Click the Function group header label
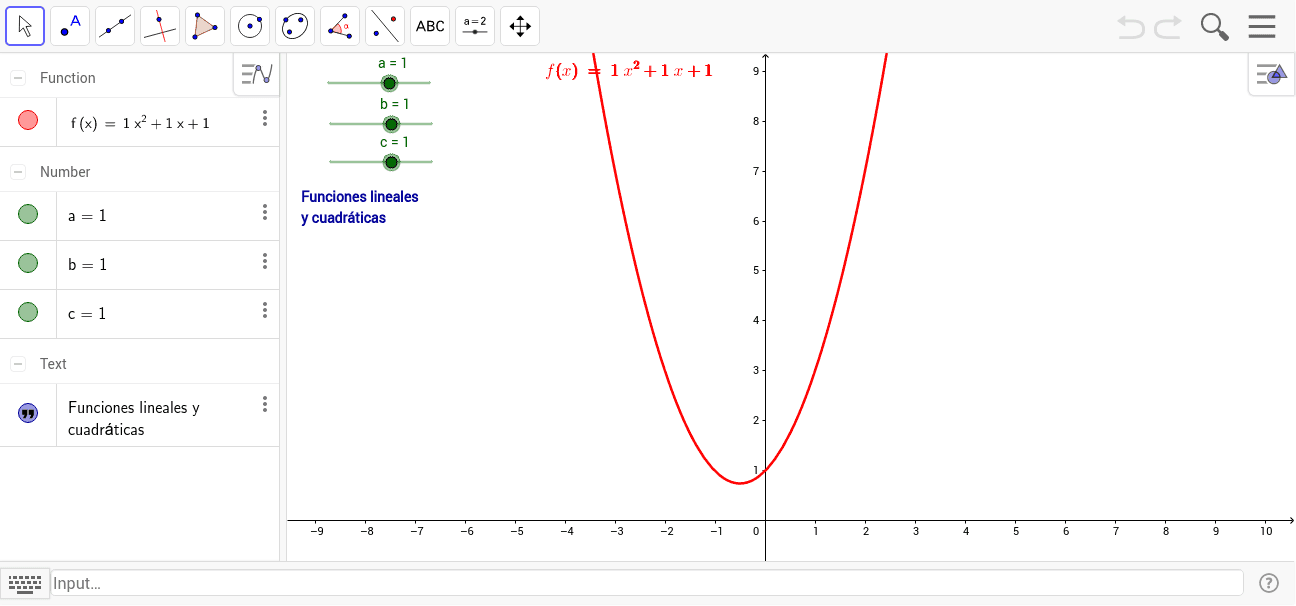 click(x=68, y=78)
